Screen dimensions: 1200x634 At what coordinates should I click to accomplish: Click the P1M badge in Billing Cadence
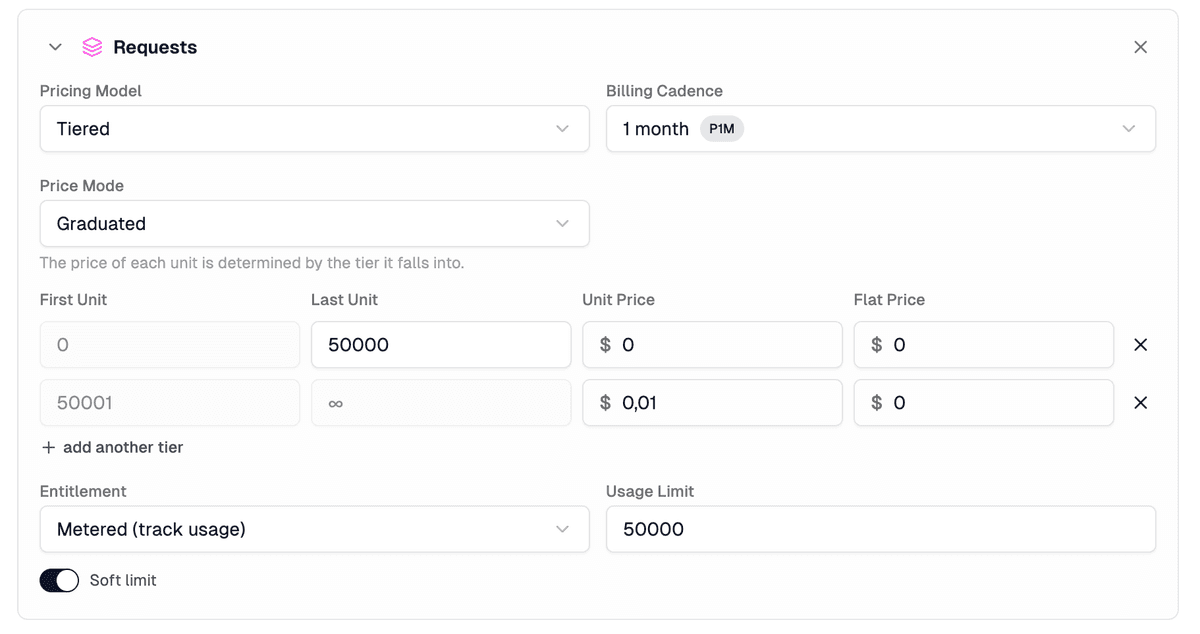click(x=721, y=128)
